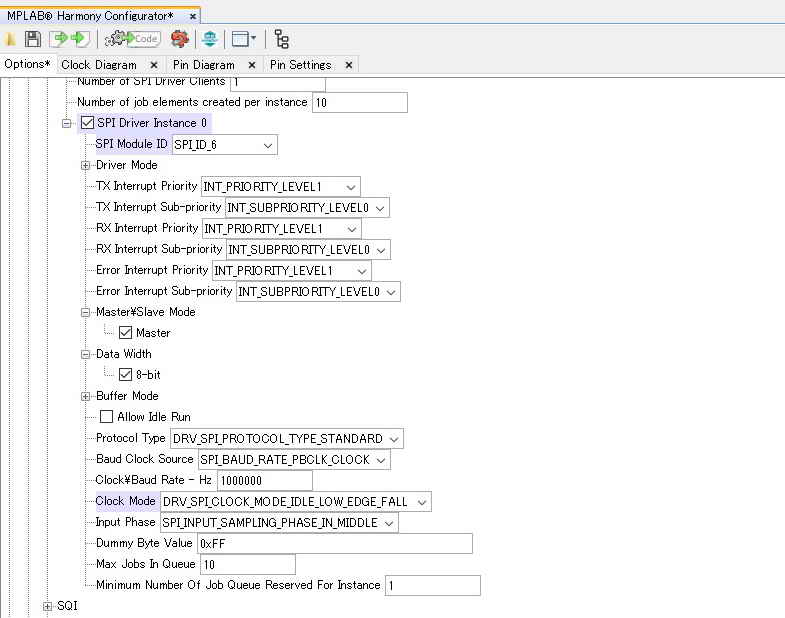Viewport: 785px width, 618px height.
Task: Open the window layout dropdown icon
Action: click(x=244, y=39)
